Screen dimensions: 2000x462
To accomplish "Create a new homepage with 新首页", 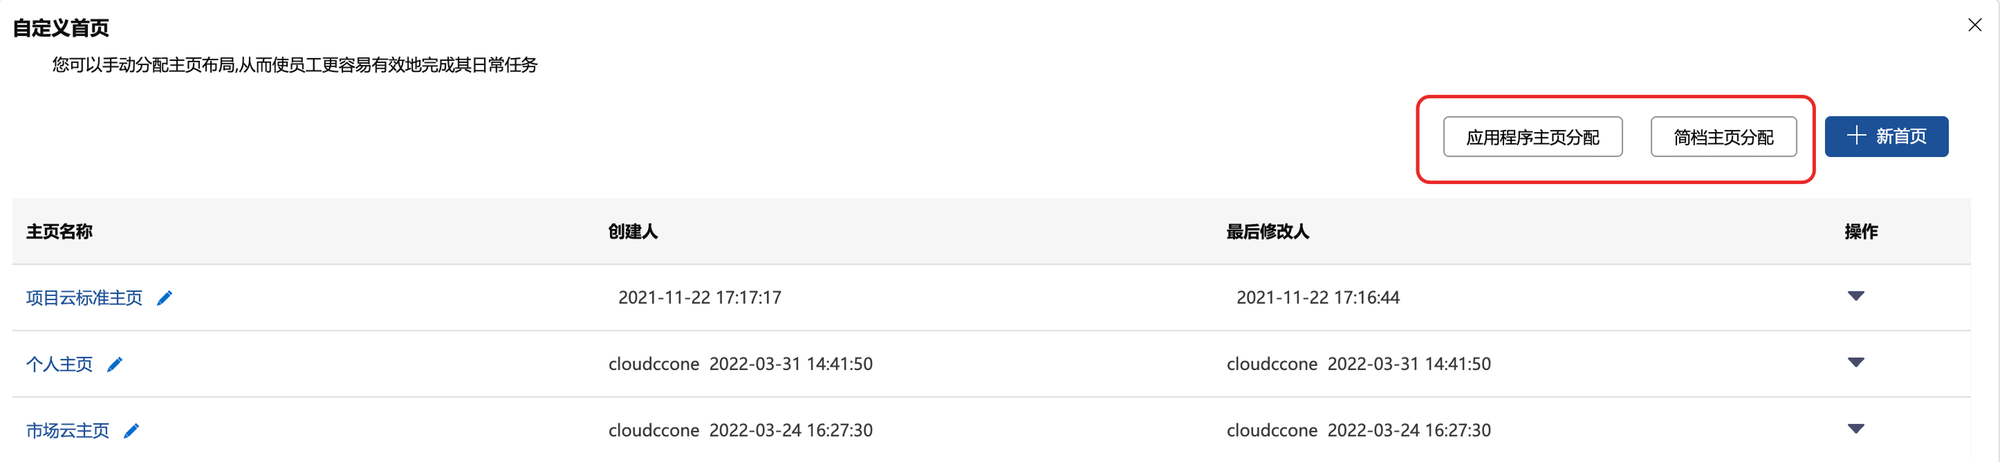I will point(1886,137).
